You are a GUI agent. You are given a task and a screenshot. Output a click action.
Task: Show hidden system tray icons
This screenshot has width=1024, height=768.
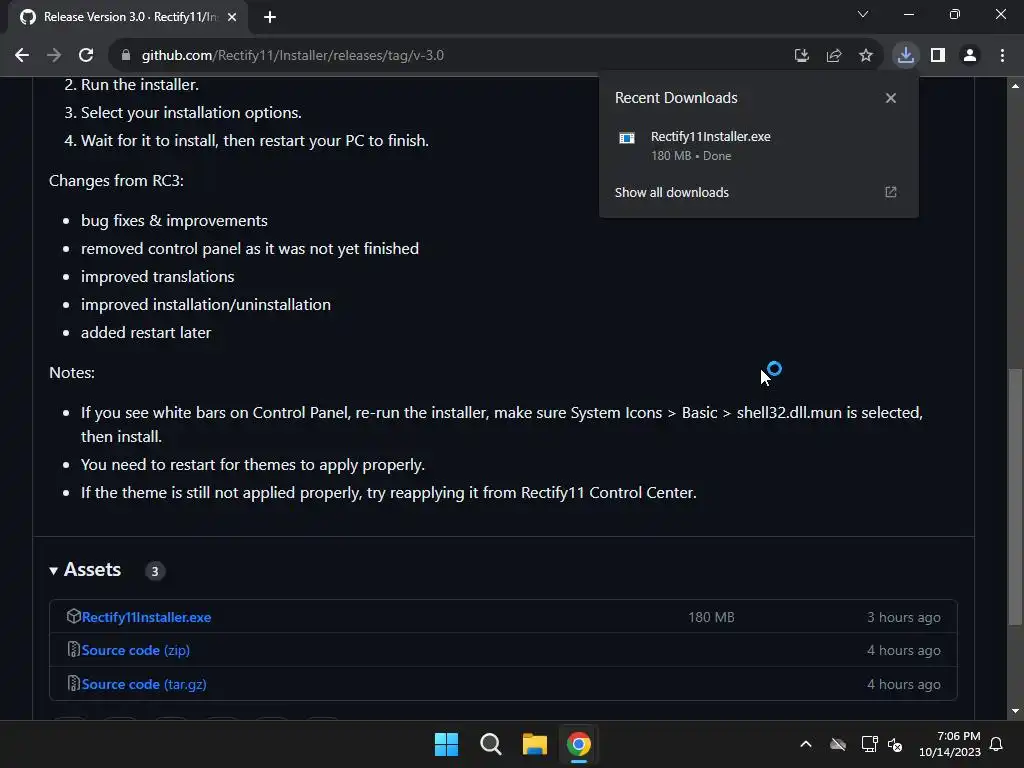click(x=806, y=744)
